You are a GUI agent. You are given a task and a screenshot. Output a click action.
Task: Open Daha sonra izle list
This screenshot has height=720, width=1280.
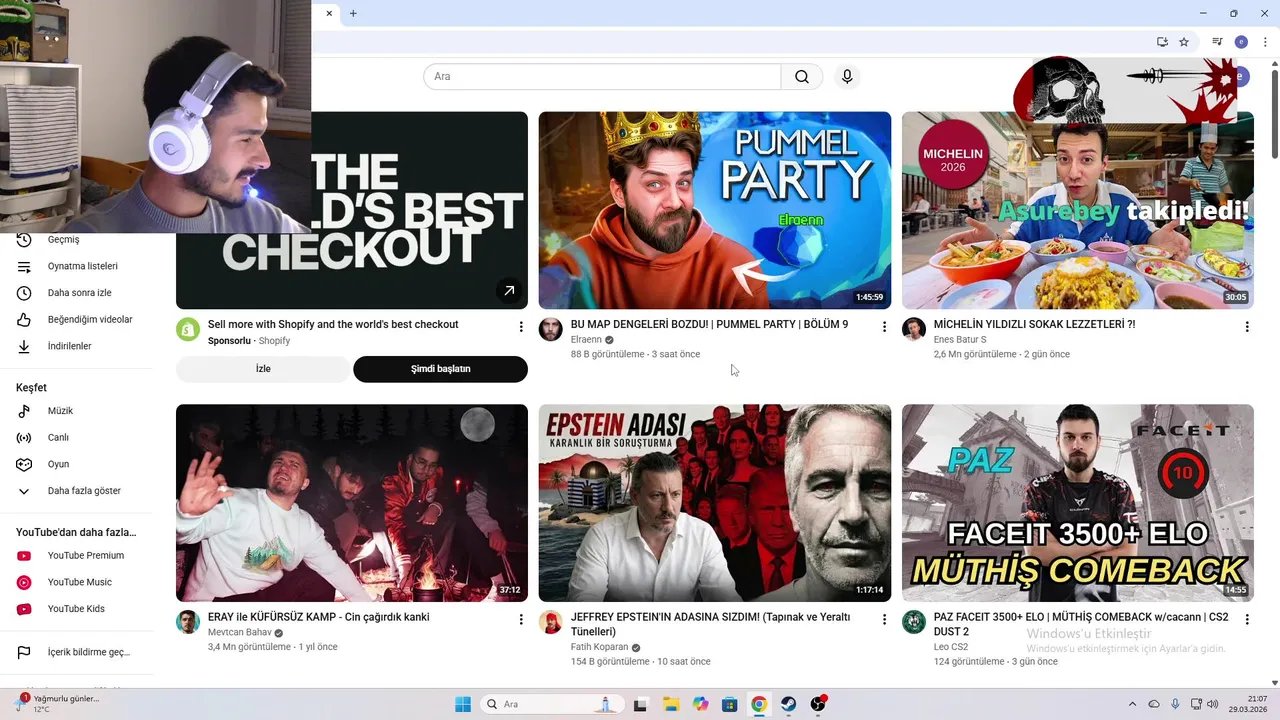click(77, 293)
